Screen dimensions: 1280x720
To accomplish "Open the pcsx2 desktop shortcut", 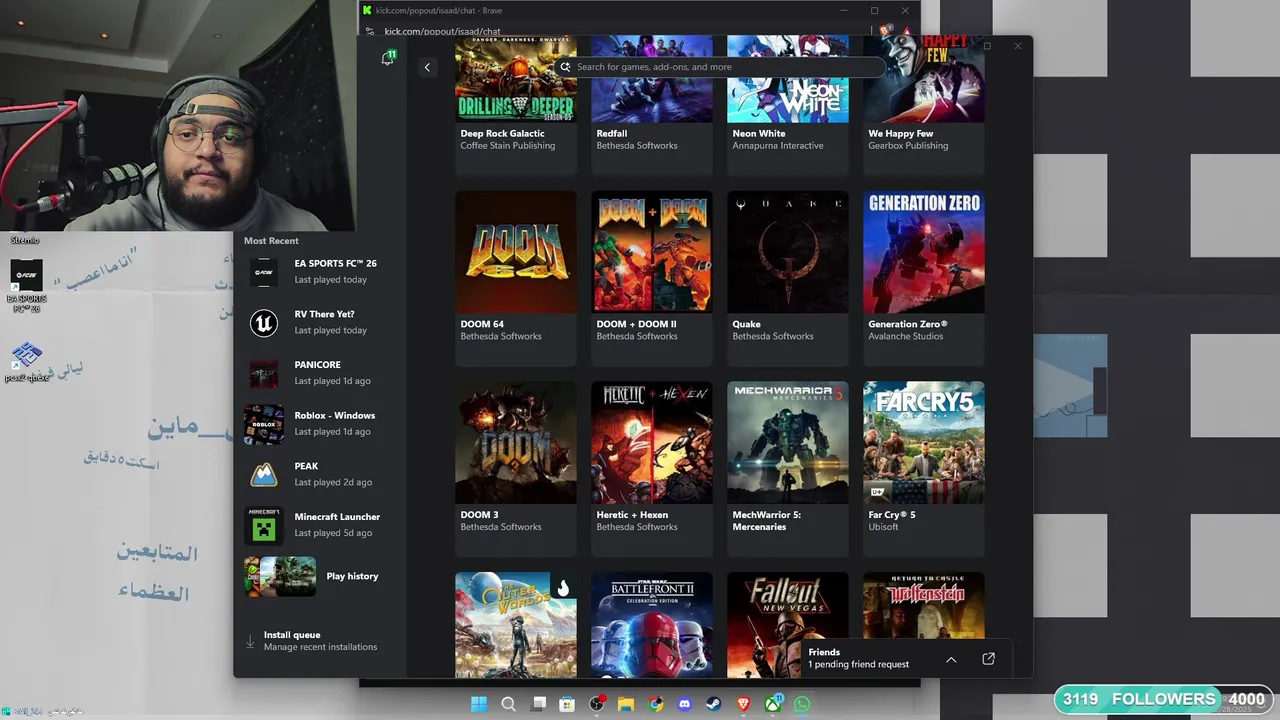I will click(27, 362).
